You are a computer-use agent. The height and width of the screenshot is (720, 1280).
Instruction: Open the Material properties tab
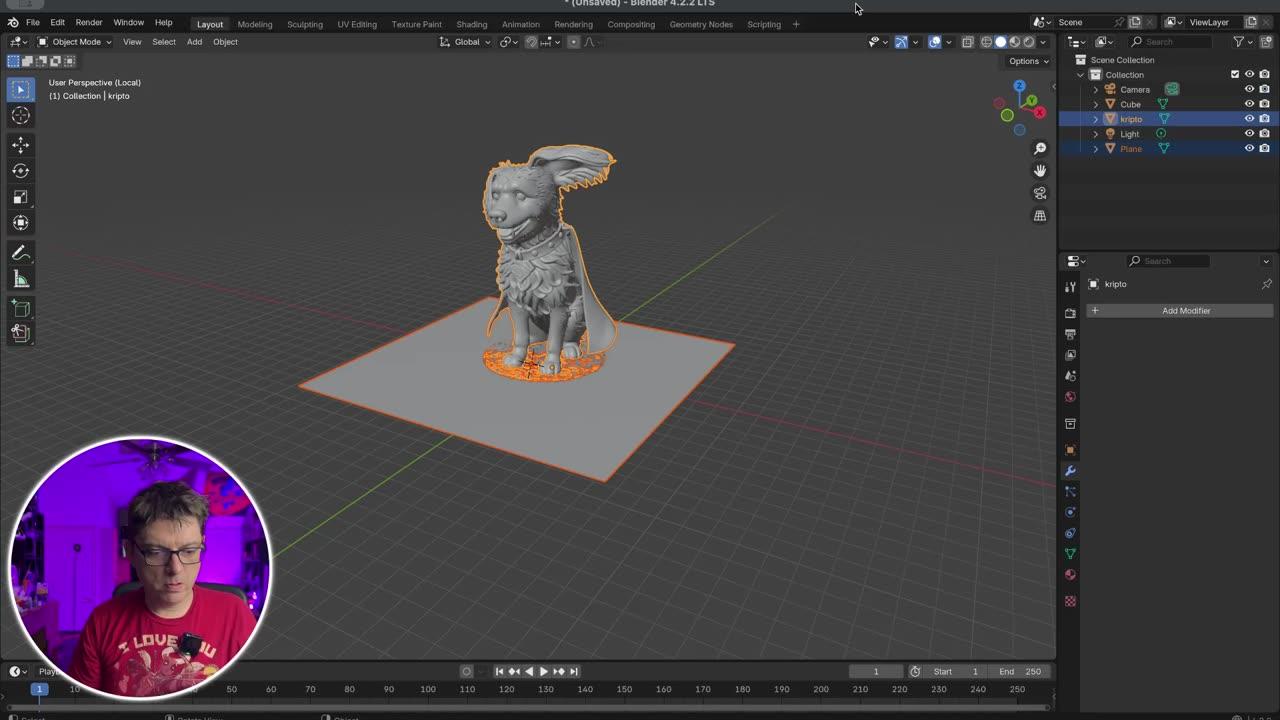(x=1070, y=575)
